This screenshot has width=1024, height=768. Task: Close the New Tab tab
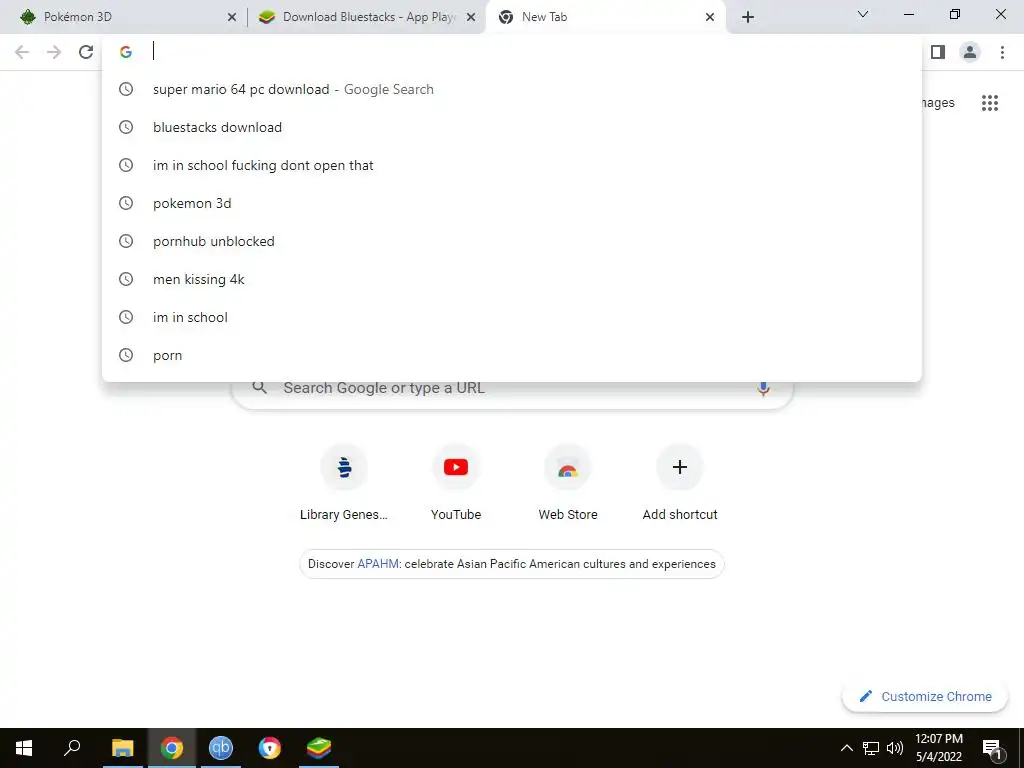[710, 17]
